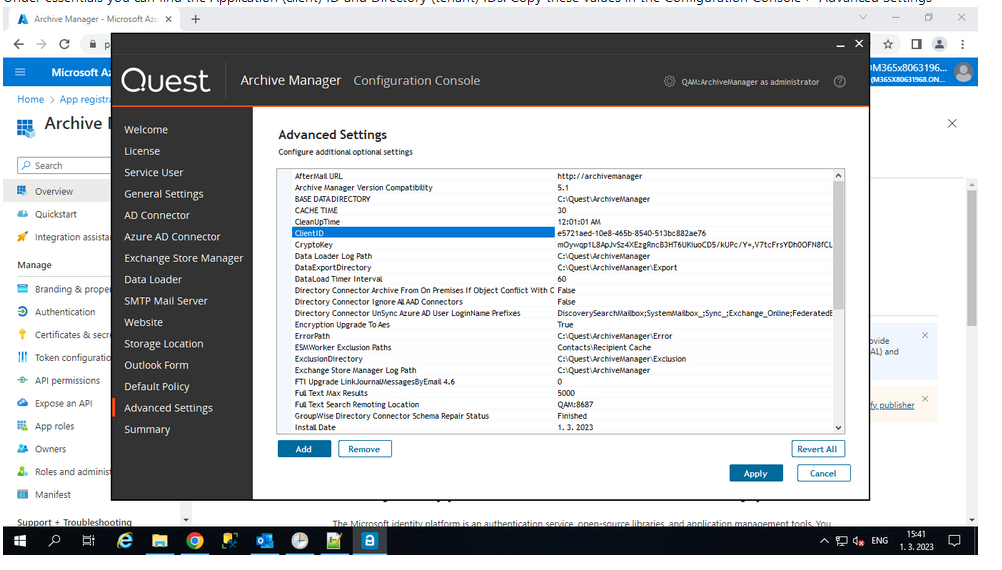
Task: Reload the Chrome page
Action: tap(65, 44)
